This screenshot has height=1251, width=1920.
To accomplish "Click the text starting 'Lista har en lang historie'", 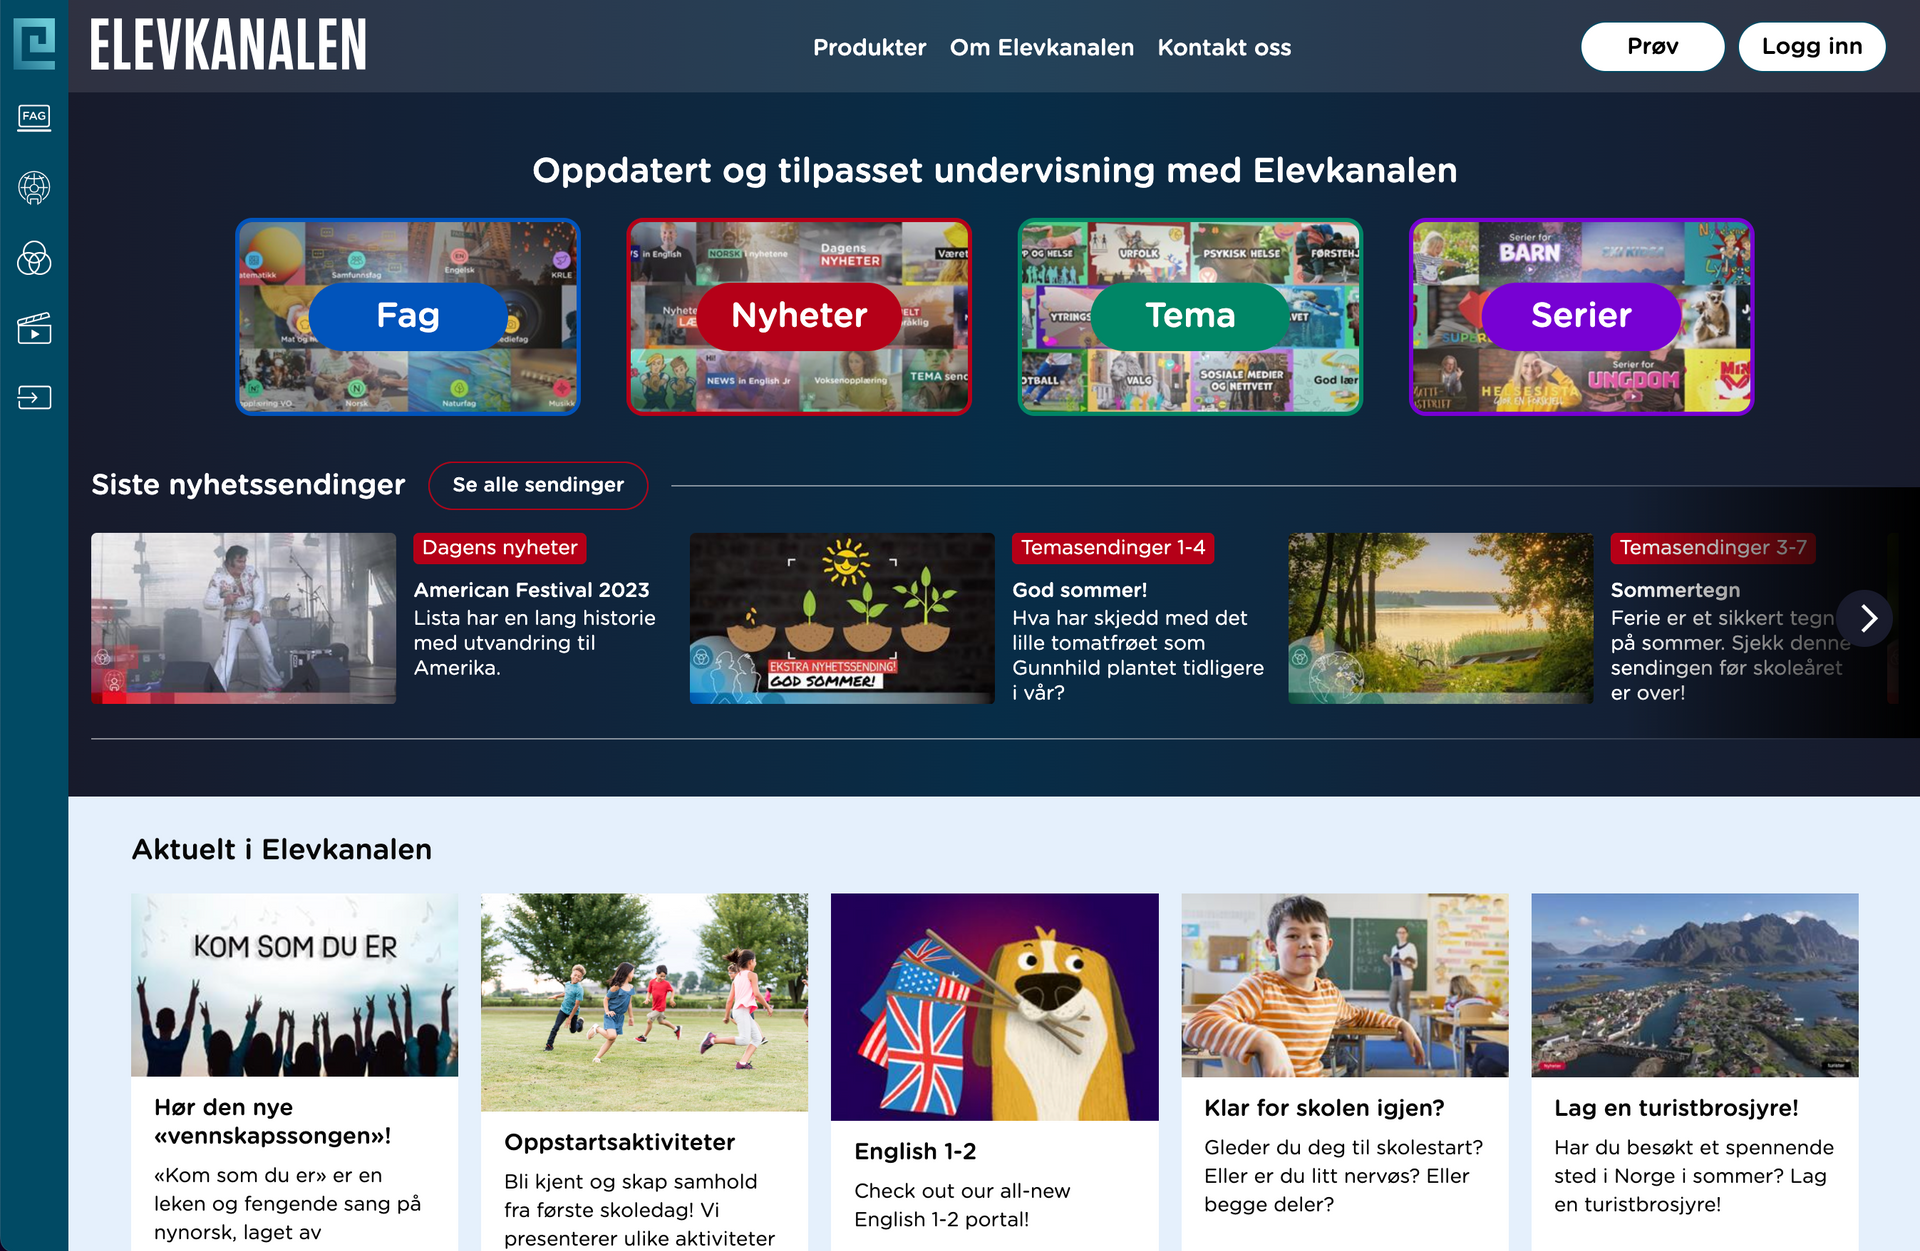I will coord(535,643).
